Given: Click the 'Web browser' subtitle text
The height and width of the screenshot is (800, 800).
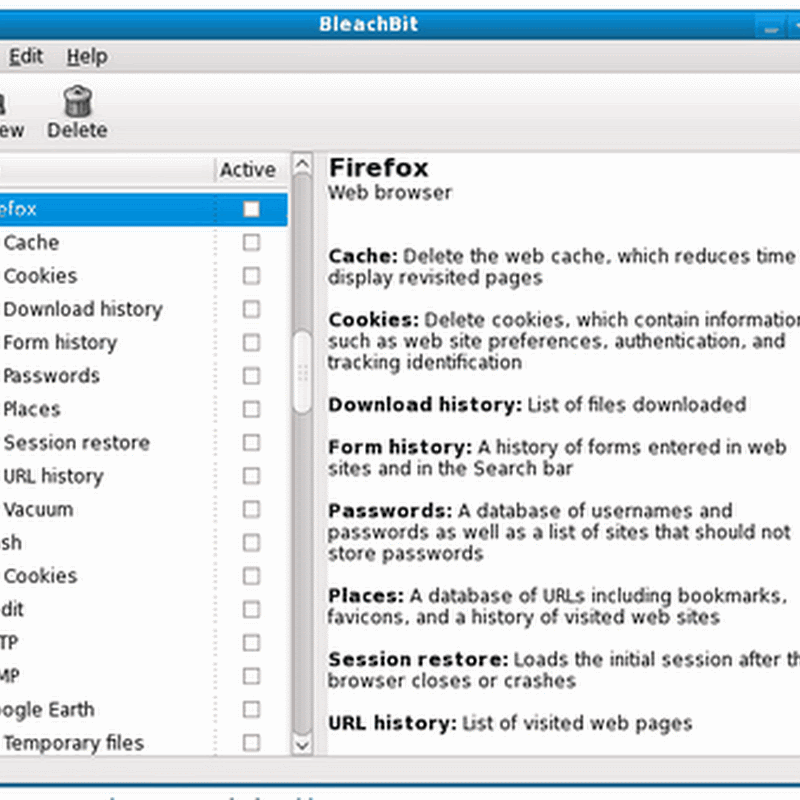Looking at the screenshot, I should 390,192.
